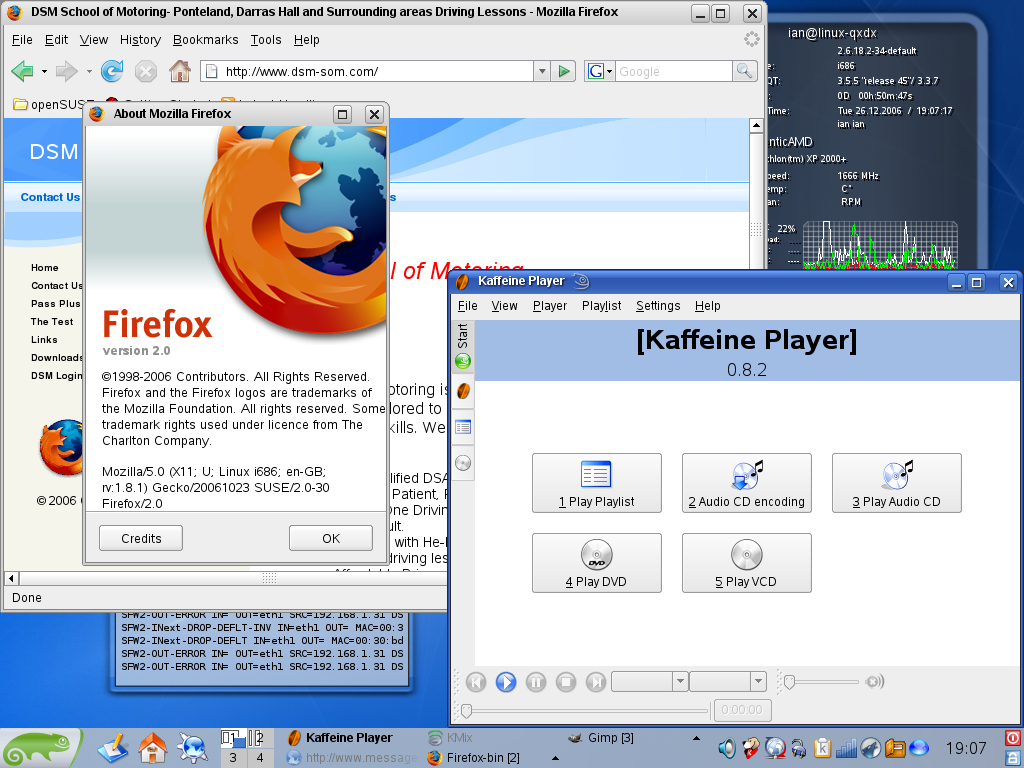The height and width of the screenshot is (768, 1024).
Task: Open Forward button history dropdown
Action: (x=89, y=71)
